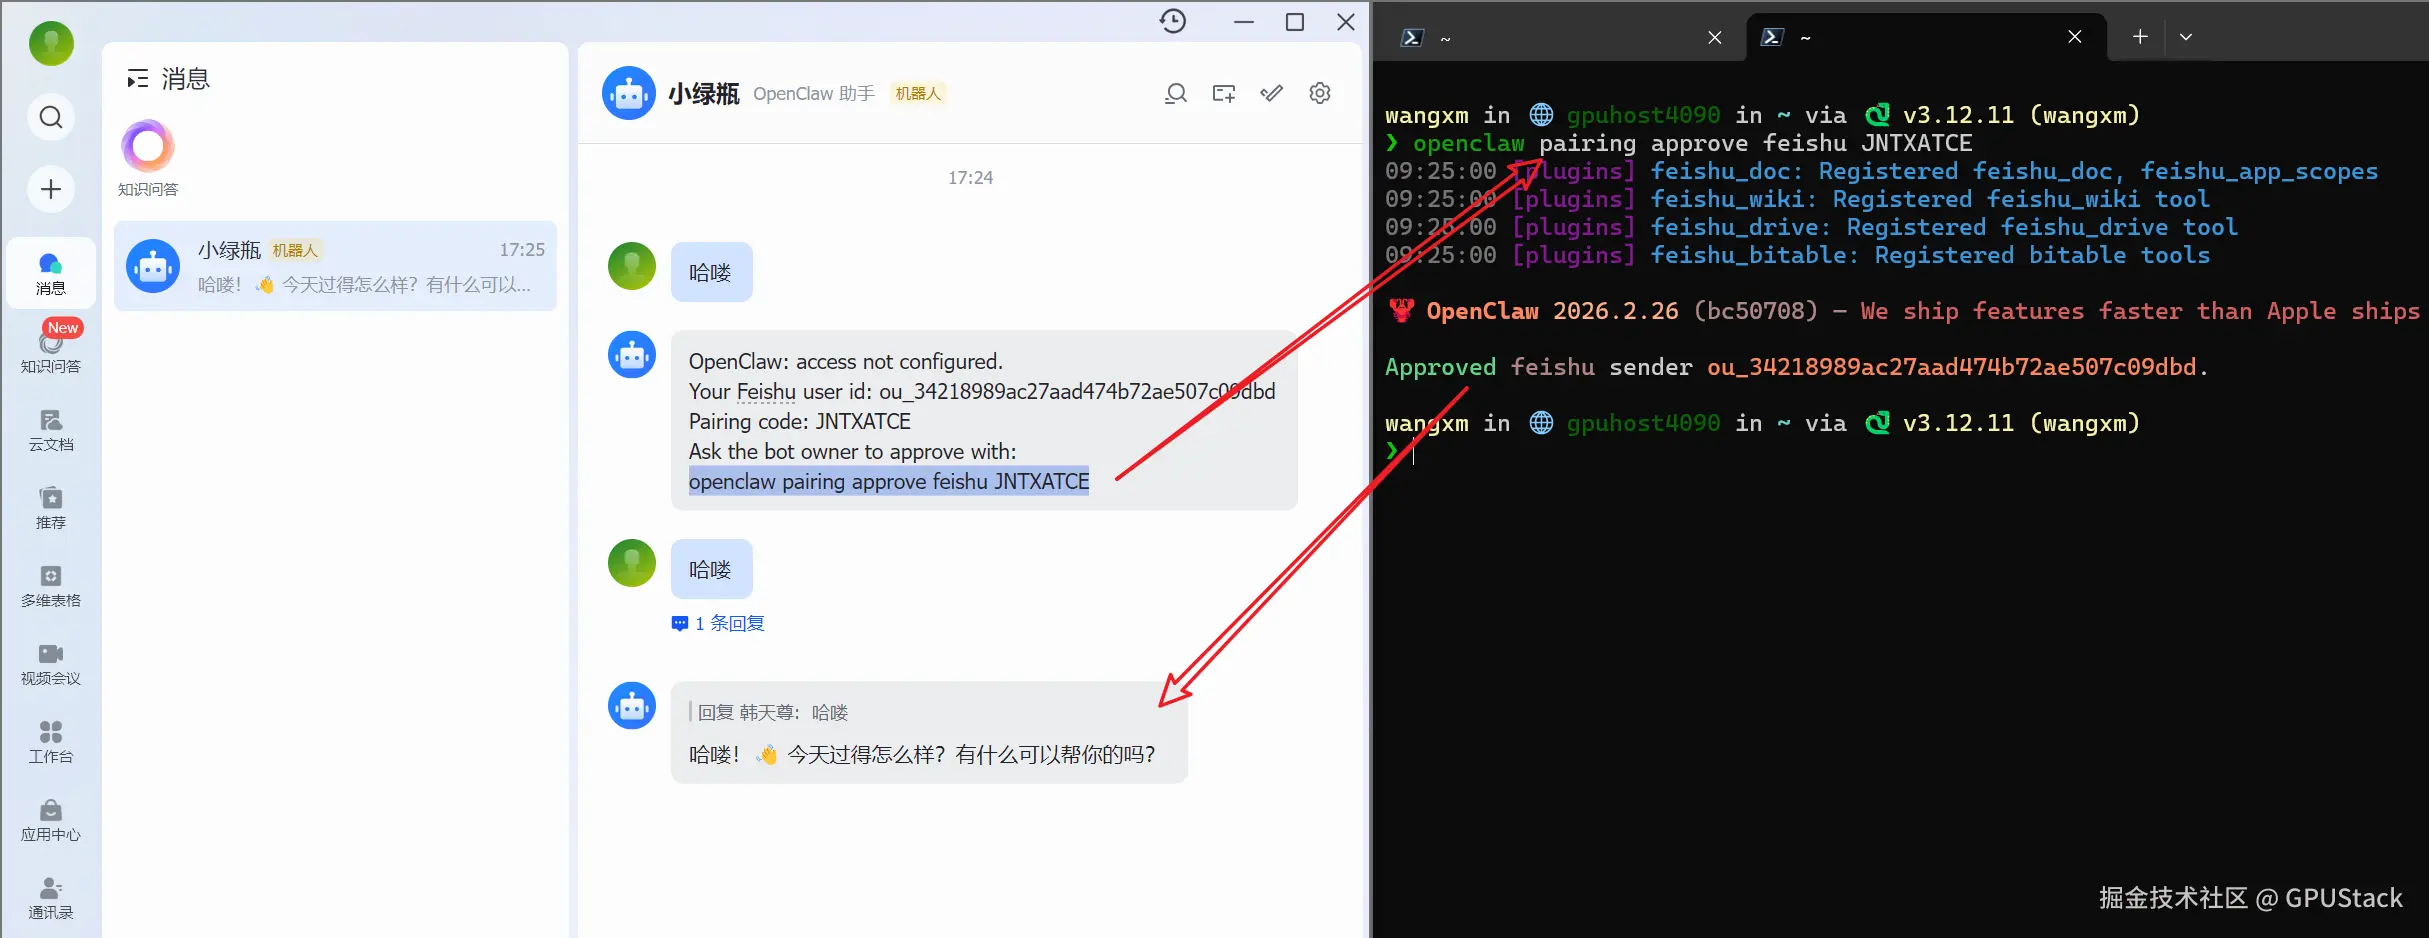
Task: Click the feishu_bitable plugin log line
Action: tap(1797, 255)
